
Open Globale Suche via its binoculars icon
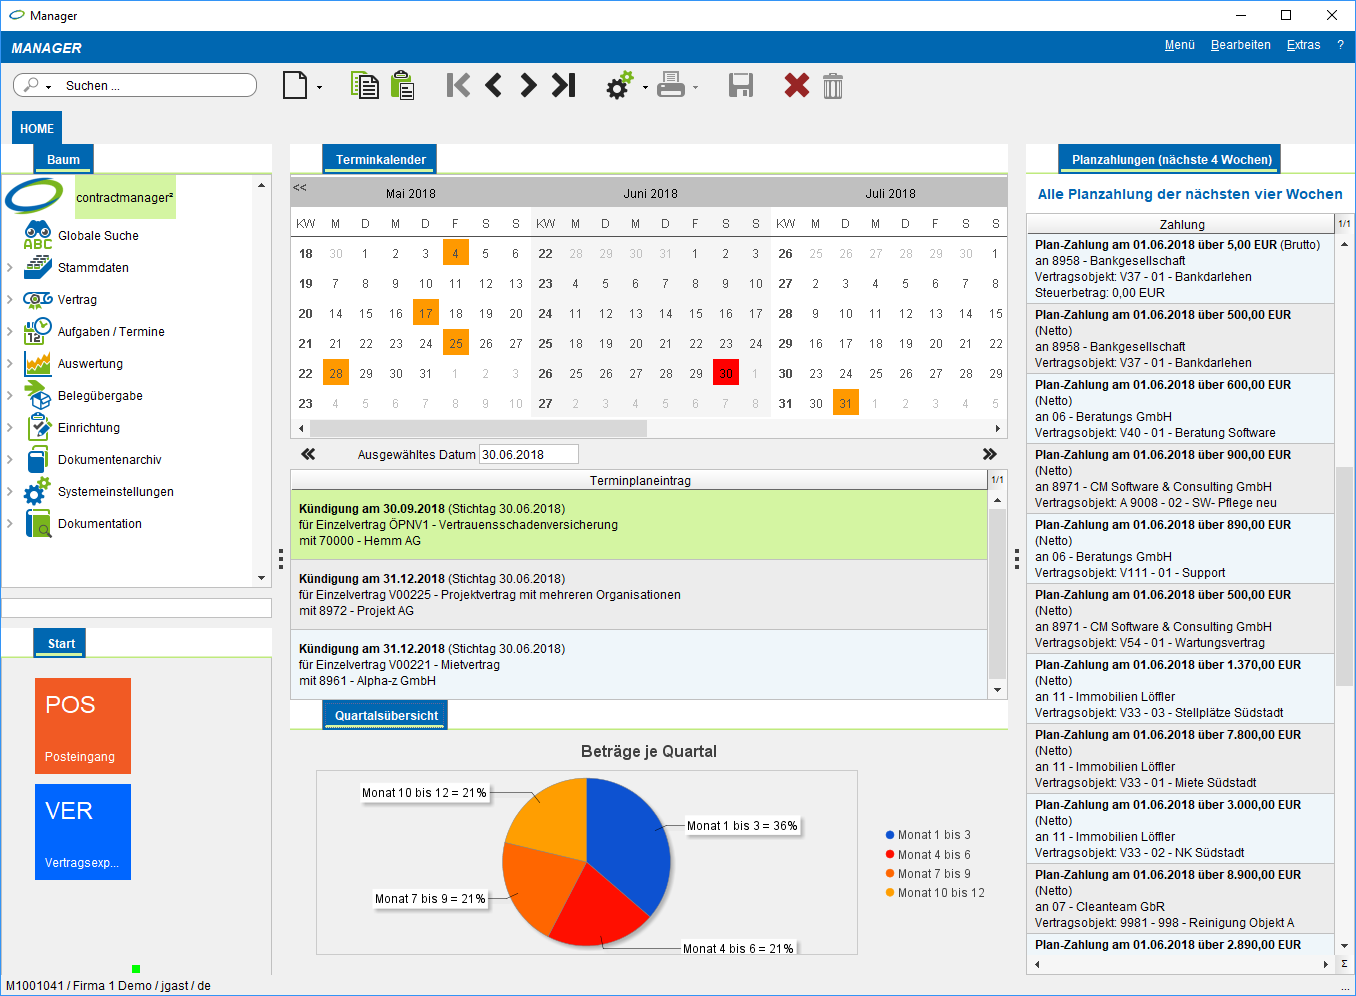(x=38, y=235)
